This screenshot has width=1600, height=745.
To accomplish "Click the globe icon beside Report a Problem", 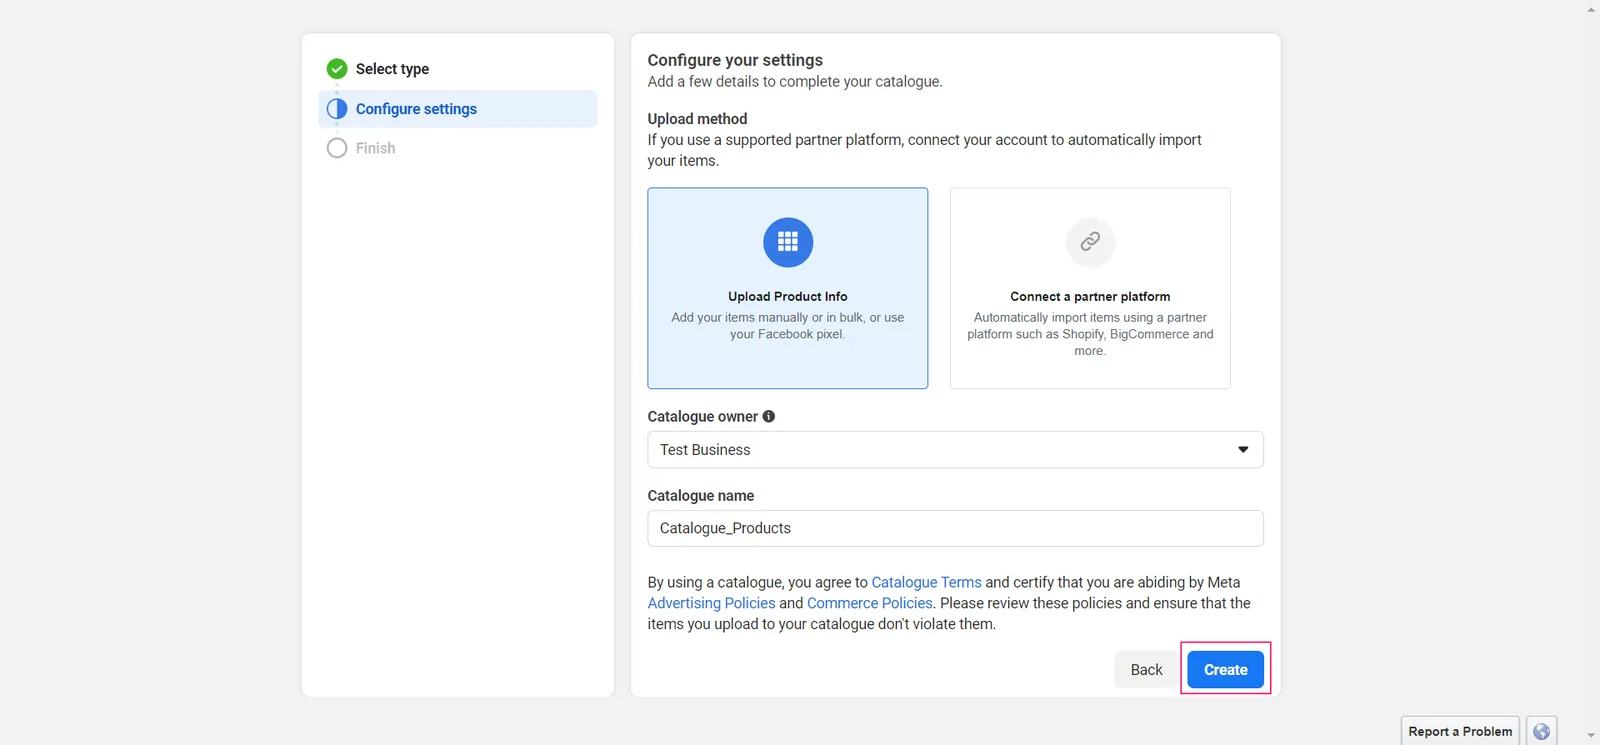I will (x=1542, y=731).
